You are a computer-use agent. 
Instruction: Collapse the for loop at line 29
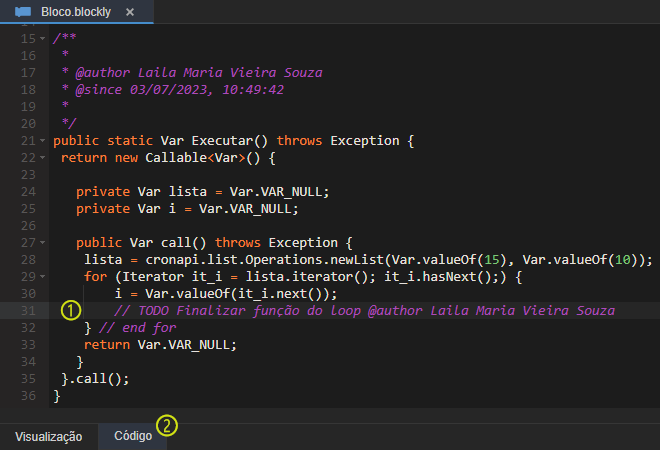tap(43, 277)
